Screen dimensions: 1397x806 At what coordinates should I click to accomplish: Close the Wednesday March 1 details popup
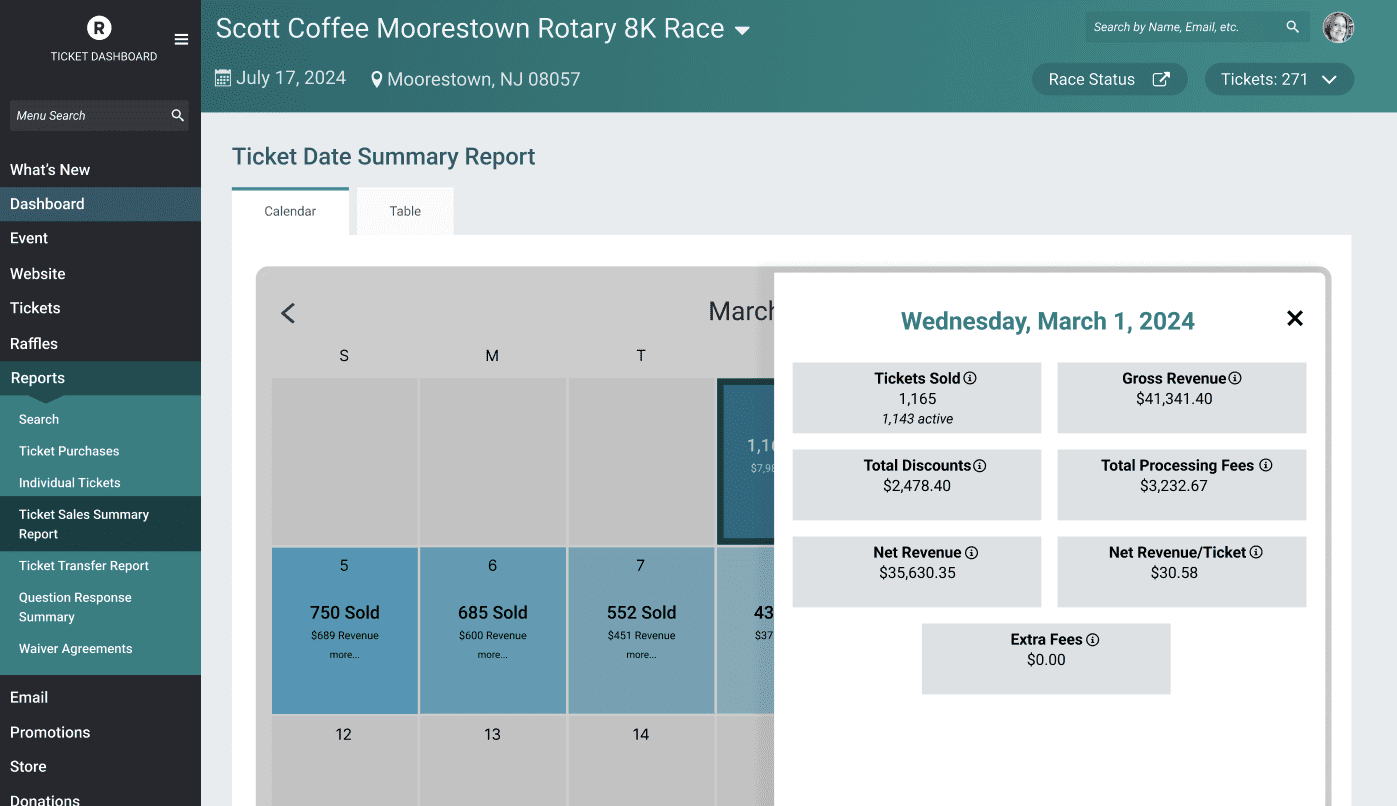[x=1295, y=318]
